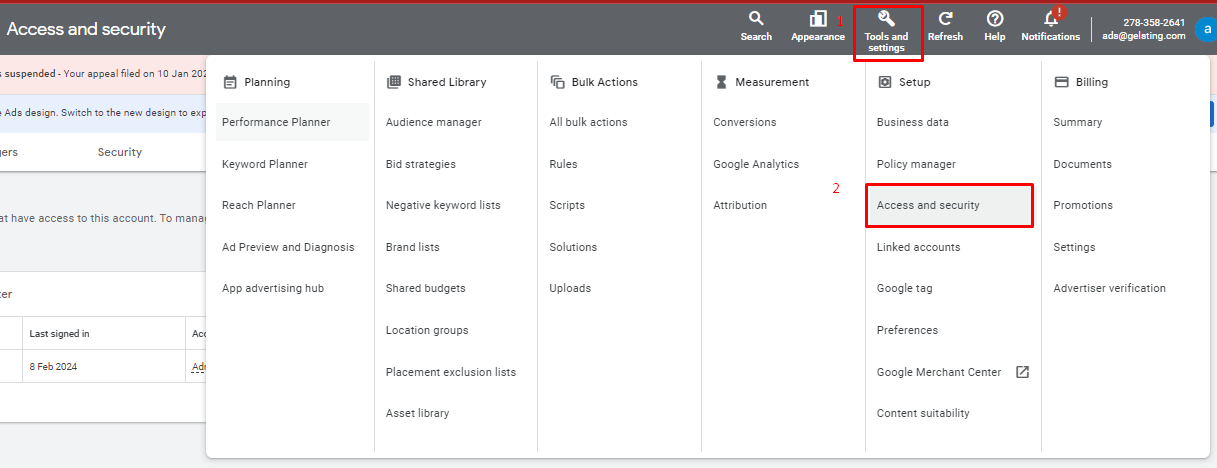
Task: Open the Help question mark icon
Action: (994, 19)
